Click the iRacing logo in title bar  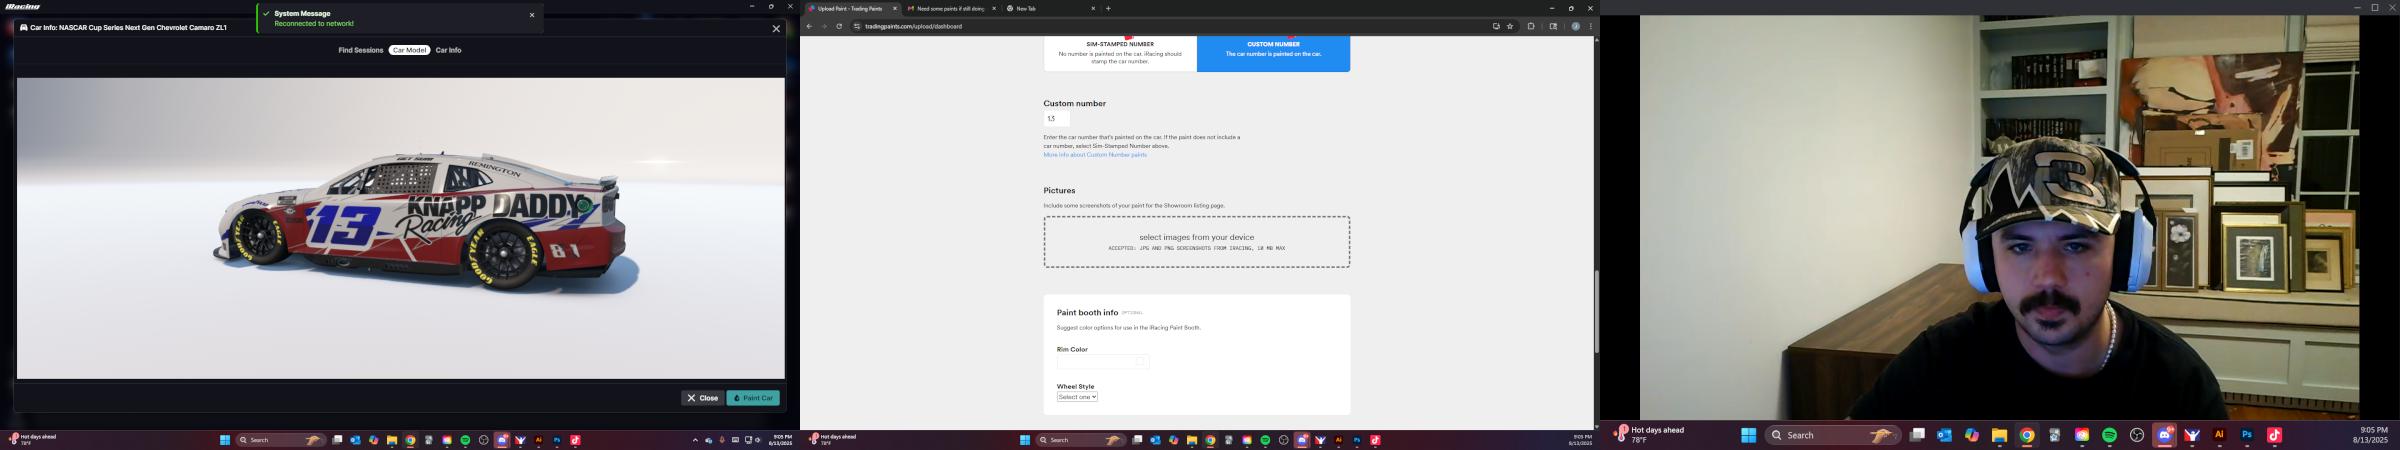(23, 6)
